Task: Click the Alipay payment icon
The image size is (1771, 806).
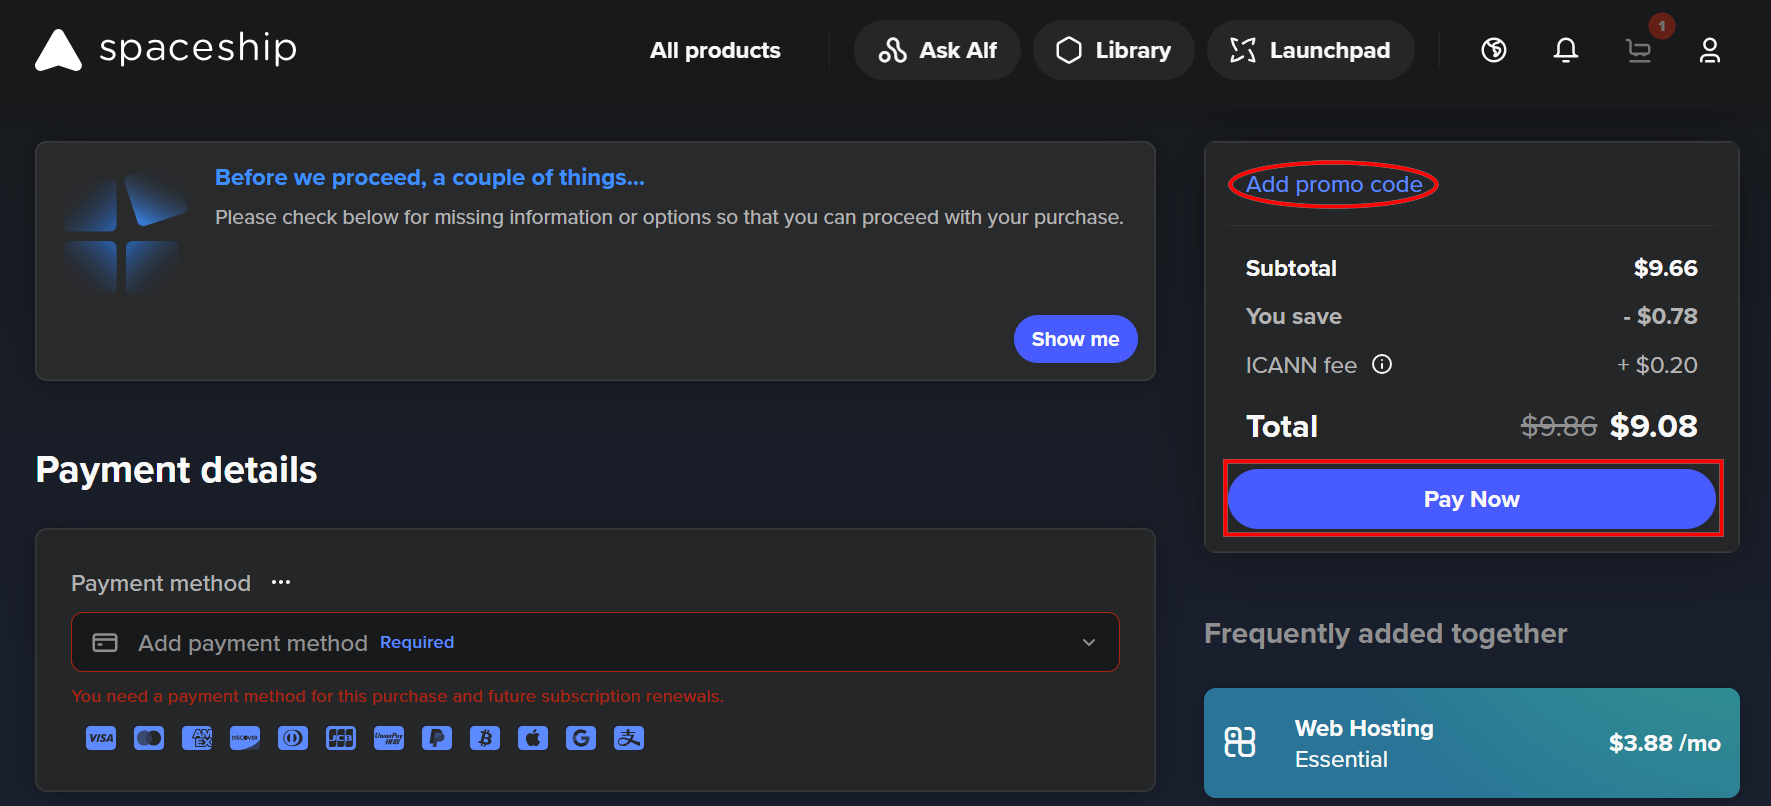Action: 629,738
